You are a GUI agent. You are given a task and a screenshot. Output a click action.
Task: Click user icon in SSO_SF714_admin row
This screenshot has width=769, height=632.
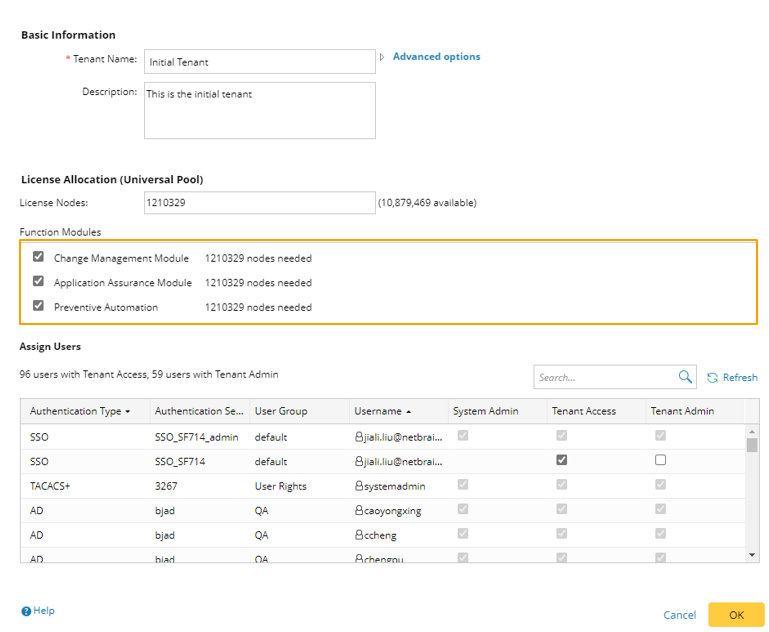(359, 436)
